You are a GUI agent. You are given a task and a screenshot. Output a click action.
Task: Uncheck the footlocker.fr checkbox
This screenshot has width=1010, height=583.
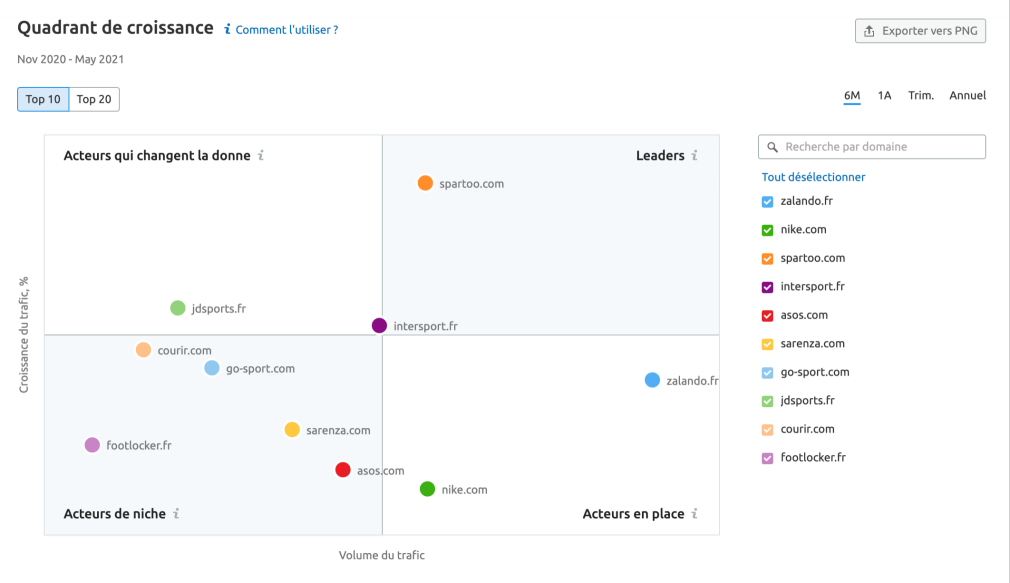coord(767,458)
